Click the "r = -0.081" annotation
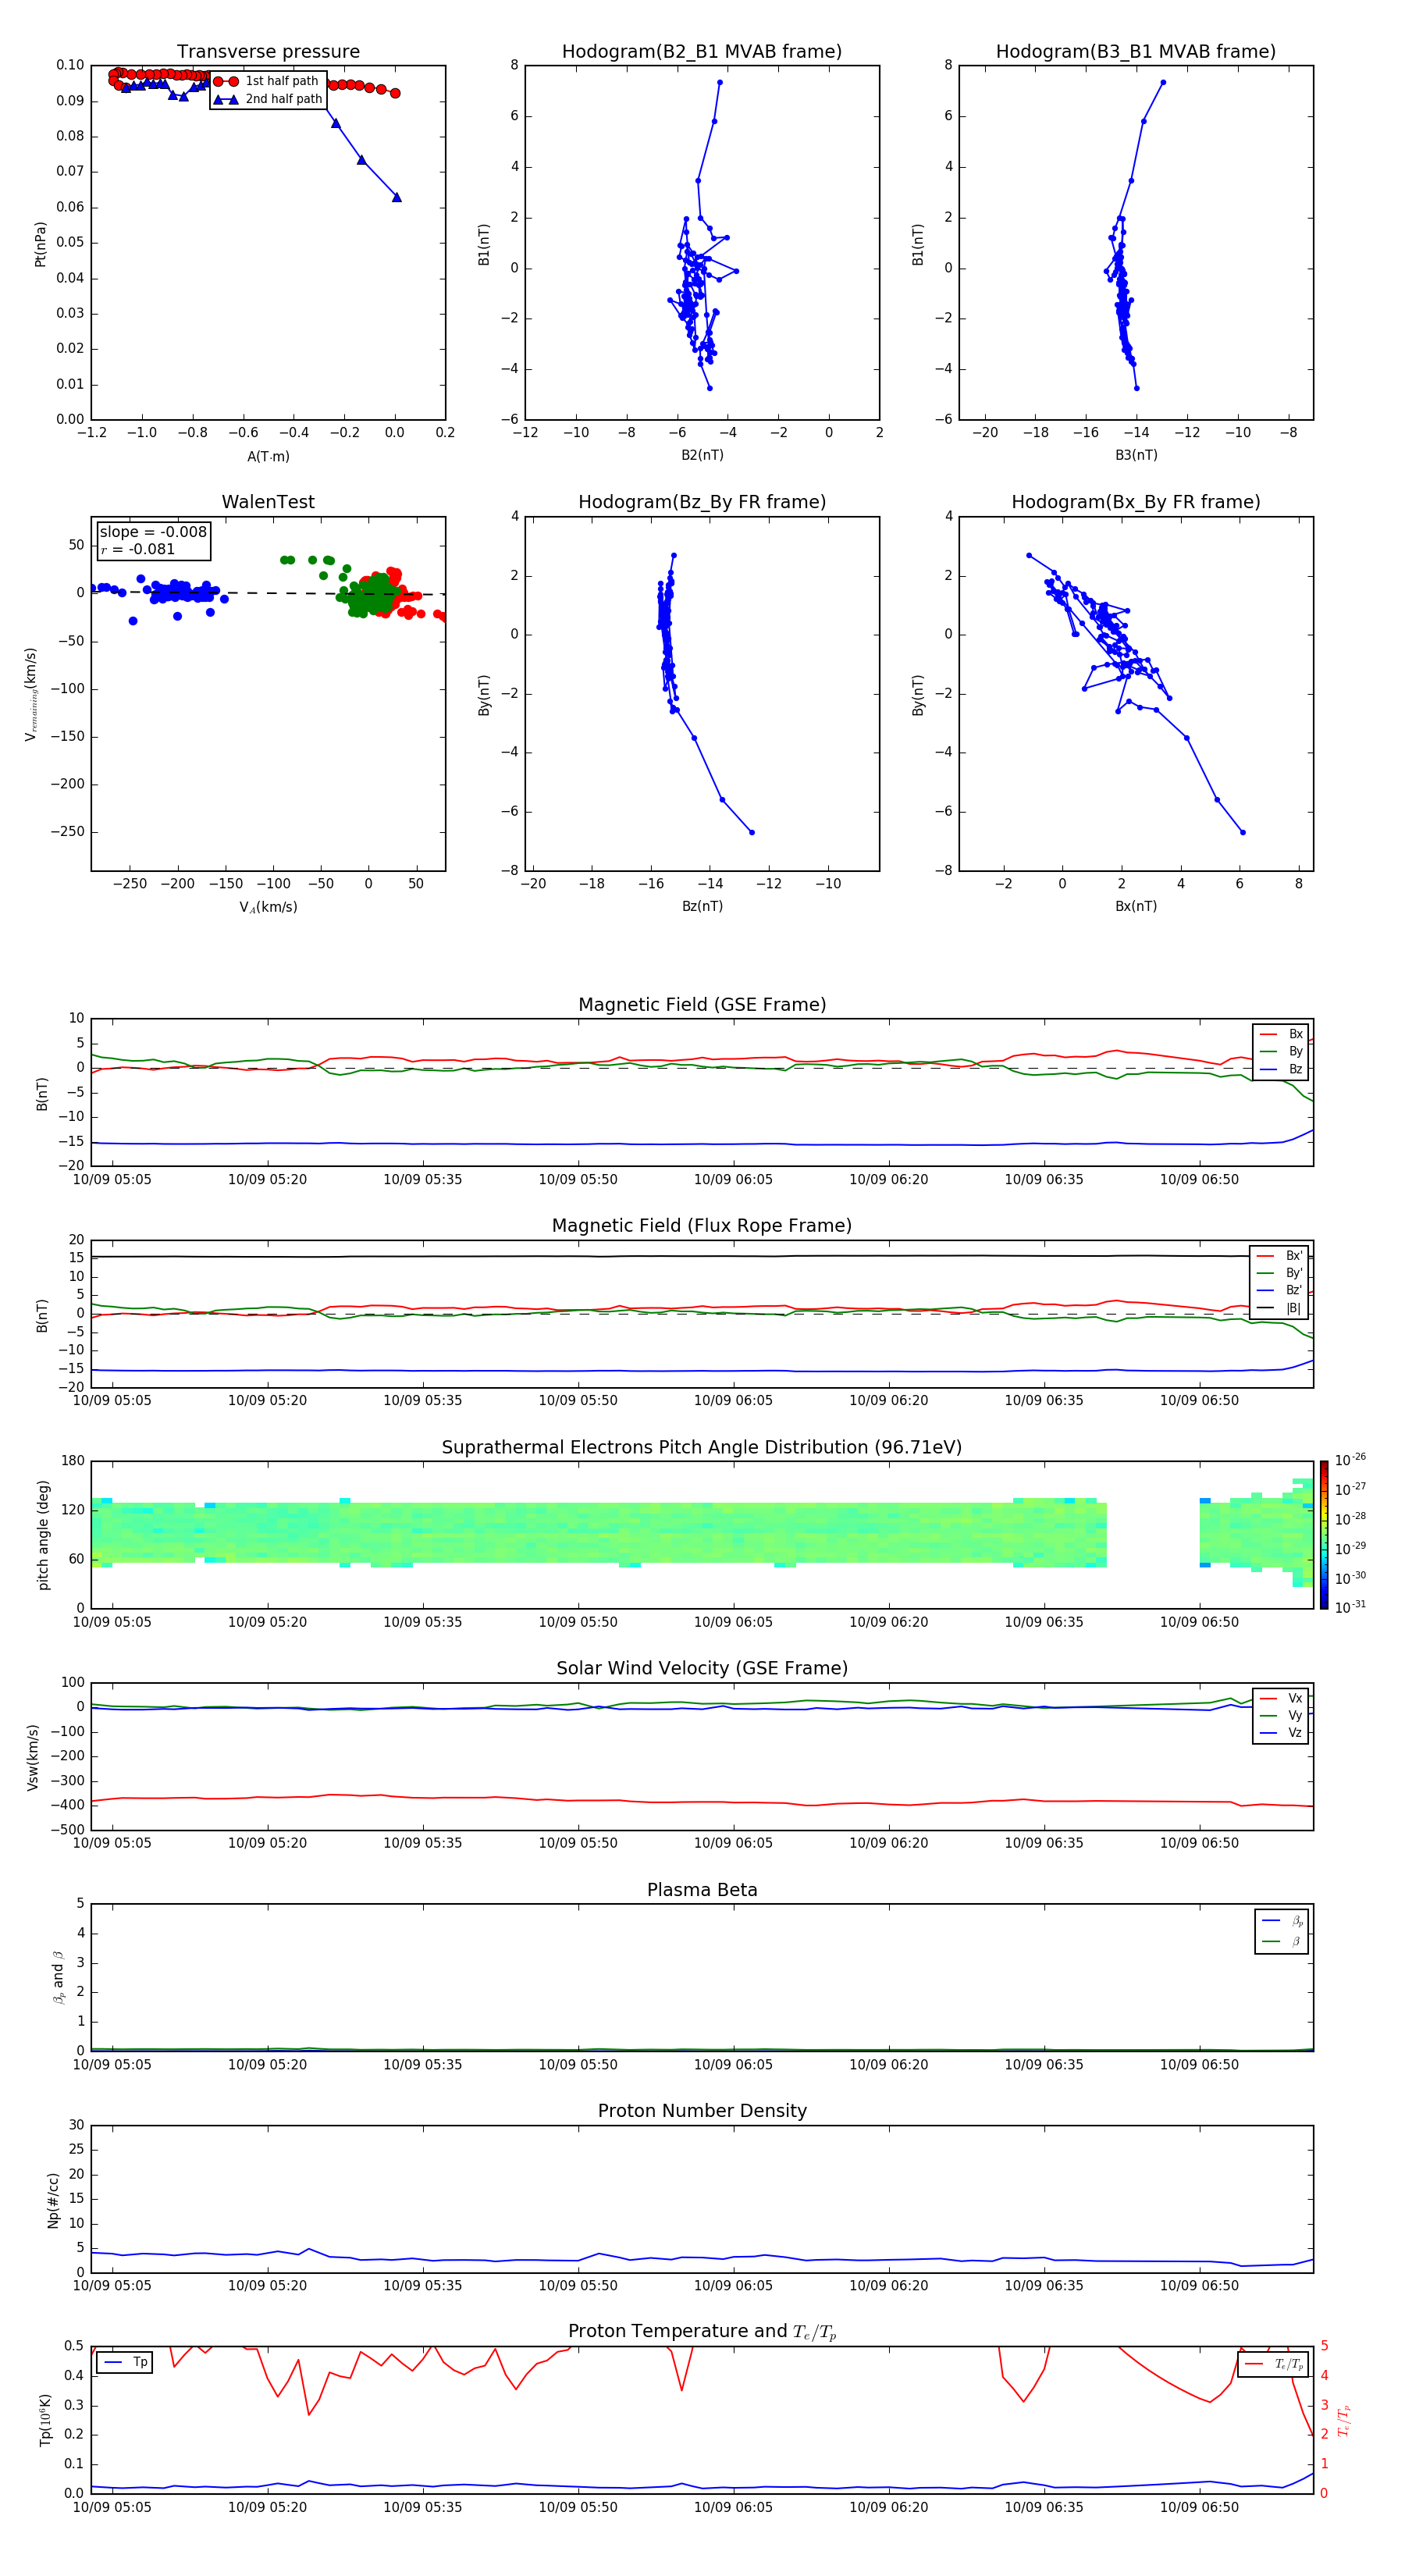The height and width of the screenshot is (2576, 1405). [x=138, y=549]
